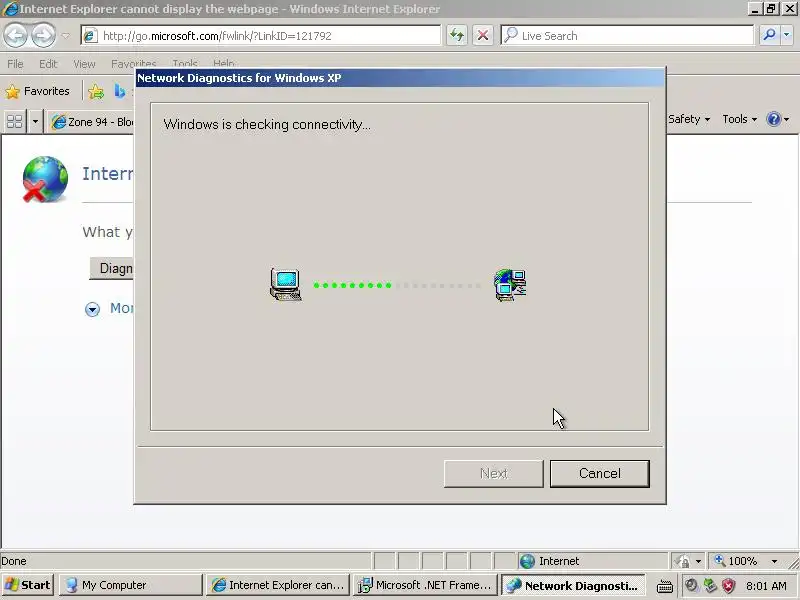Click the network connection tray icon

710,585
